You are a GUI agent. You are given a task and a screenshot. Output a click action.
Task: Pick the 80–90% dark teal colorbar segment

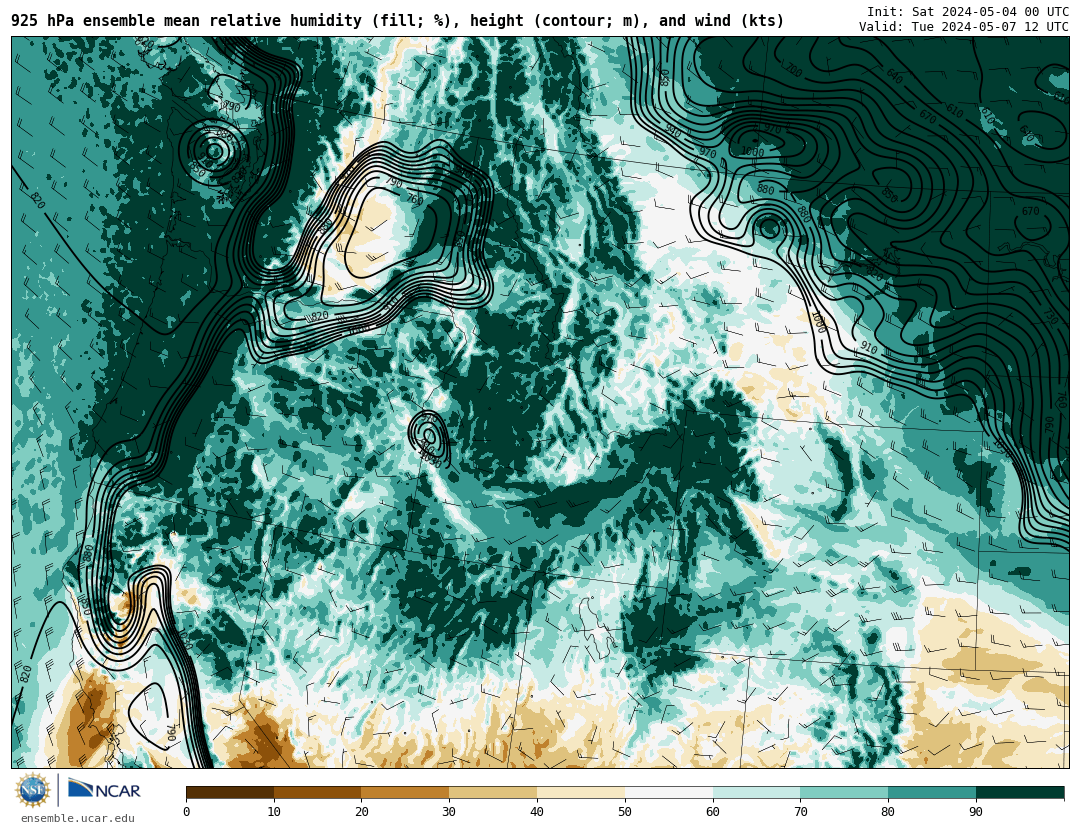tap(932, 793)
